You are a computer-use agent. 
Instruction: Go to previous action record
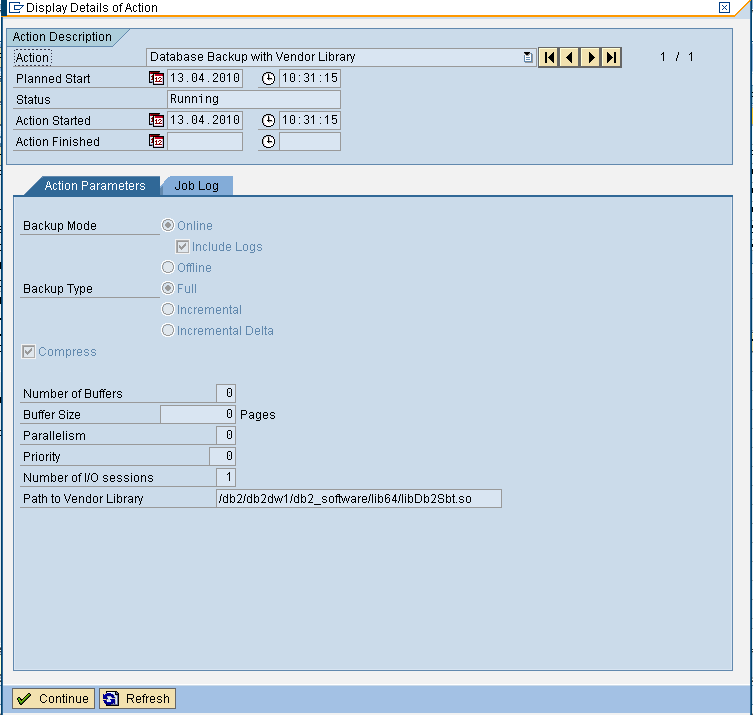(570, 58)
